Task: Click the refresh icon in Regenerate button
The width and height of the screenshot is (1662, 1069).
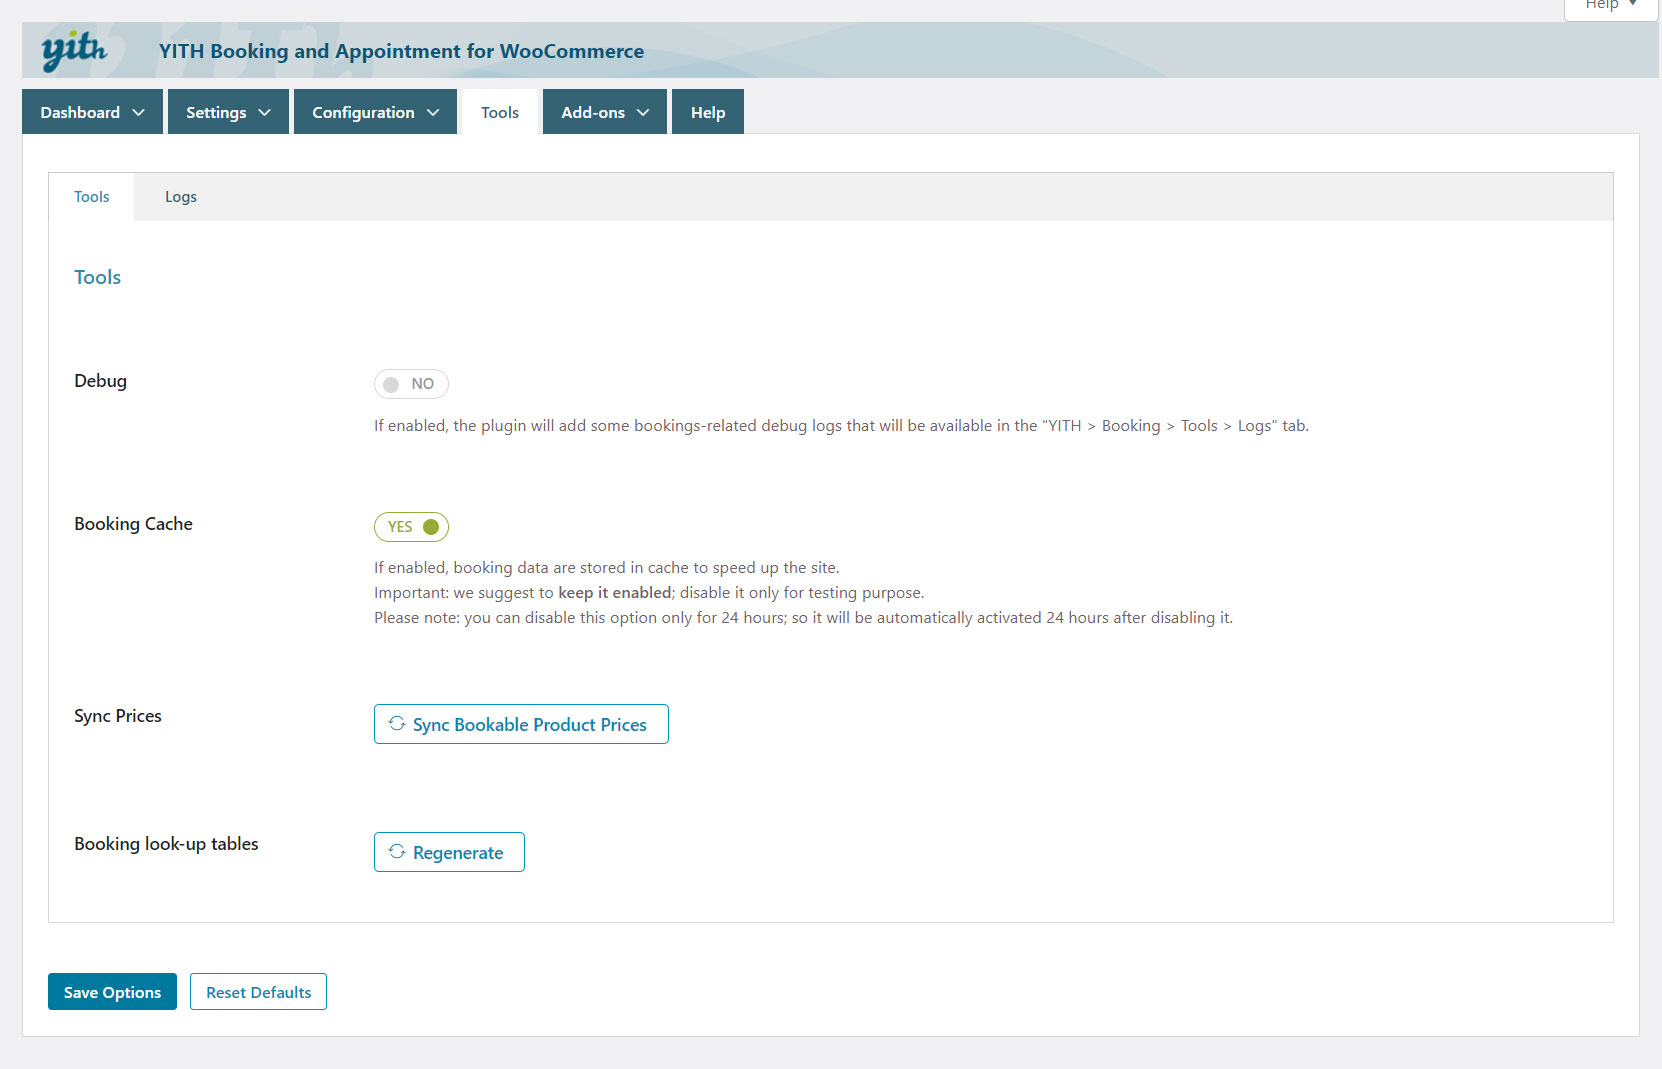Action: pos(397,851)
